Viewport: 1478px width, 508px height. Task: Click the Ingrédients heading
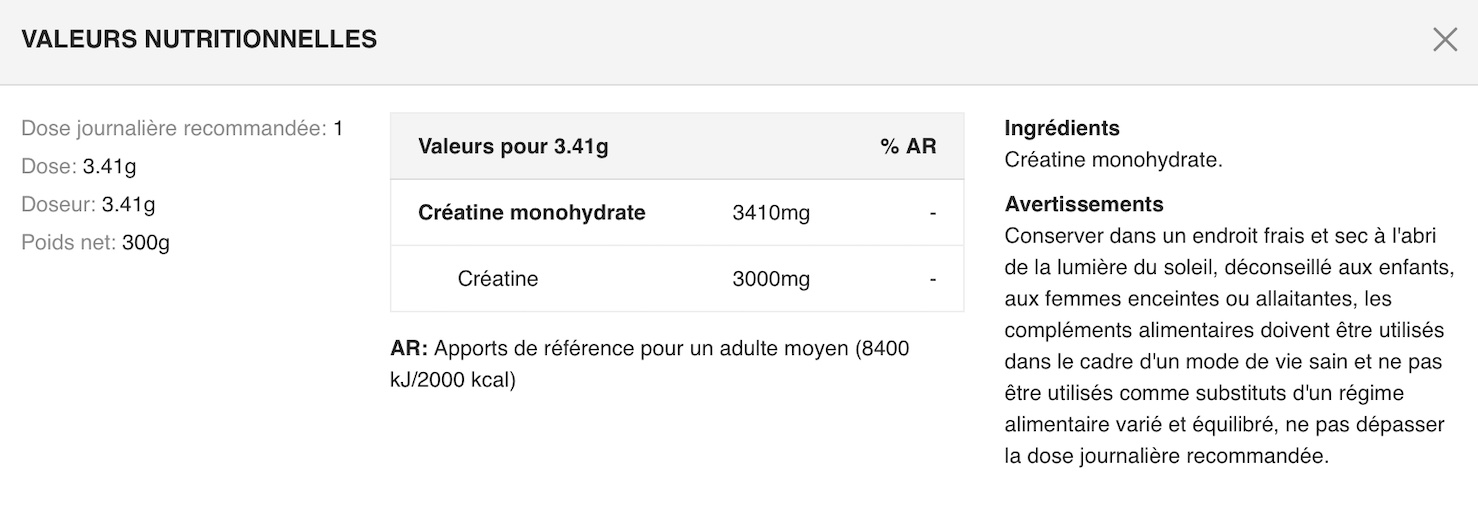pos(1062,128)
